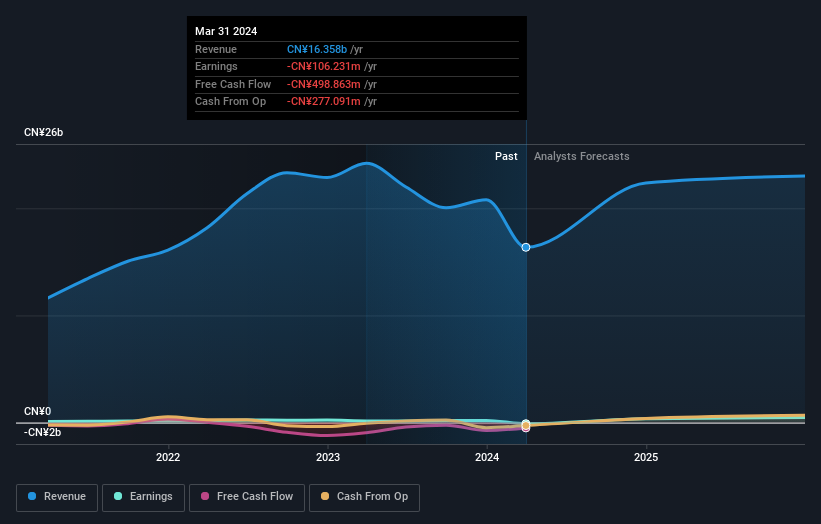
Task: Click the -CN¥2b y-axis label
Action: 42,432
